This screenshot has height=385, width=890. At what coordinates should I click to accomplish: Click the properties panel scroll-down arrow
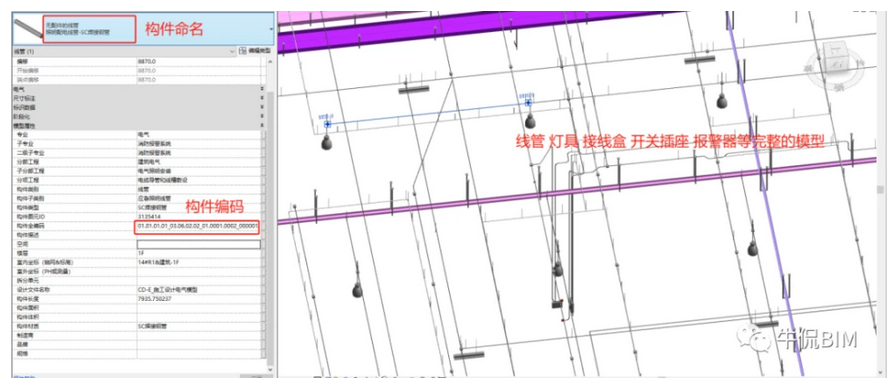tap(270, 370)
